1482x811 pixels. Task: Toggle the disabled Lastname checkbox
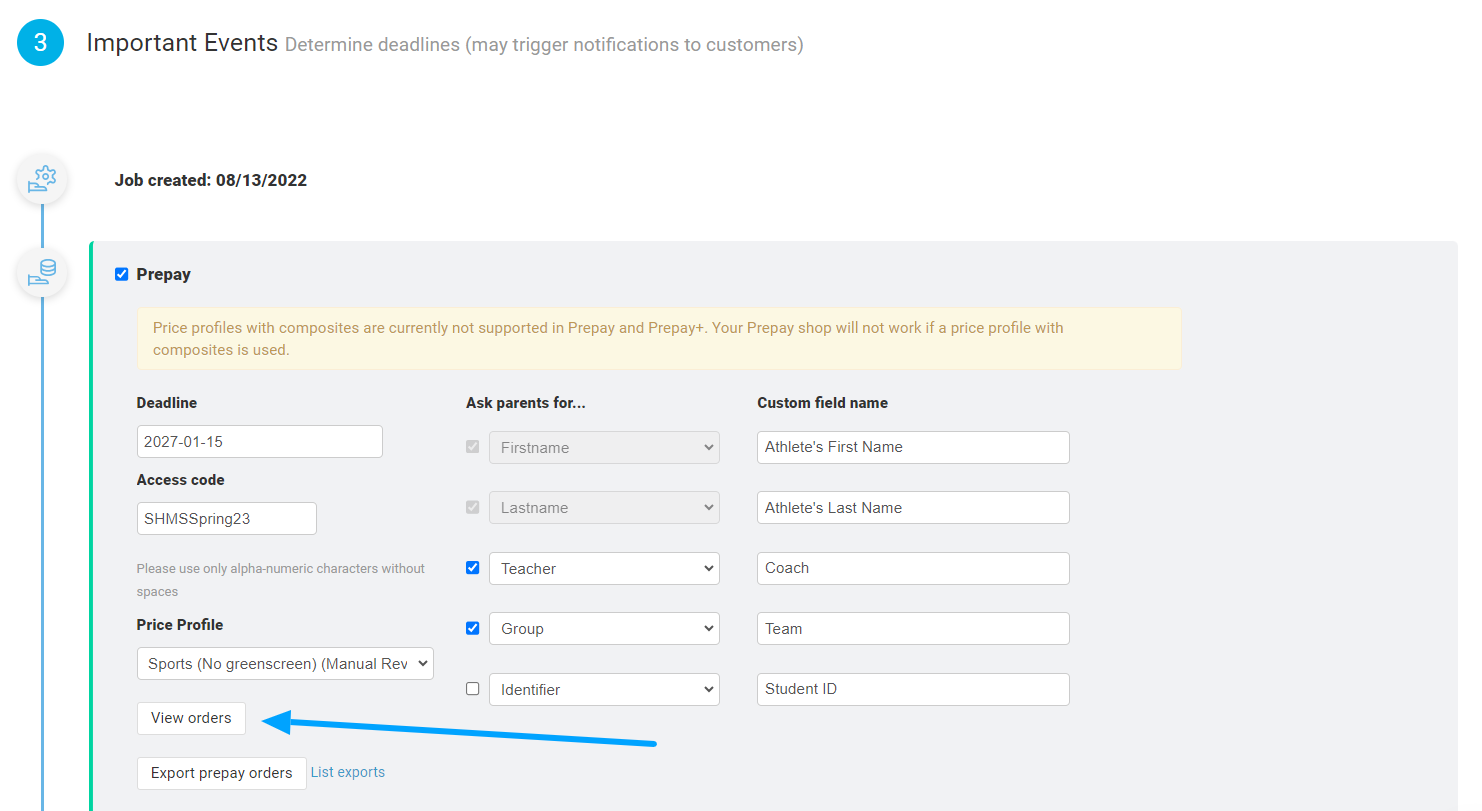pos(473,507)
